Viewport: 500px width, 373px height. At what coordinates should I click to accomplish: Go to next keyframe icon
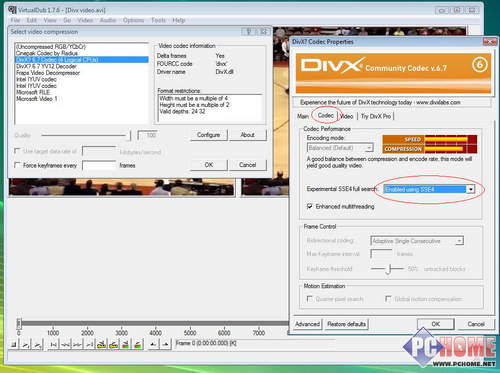114,344
